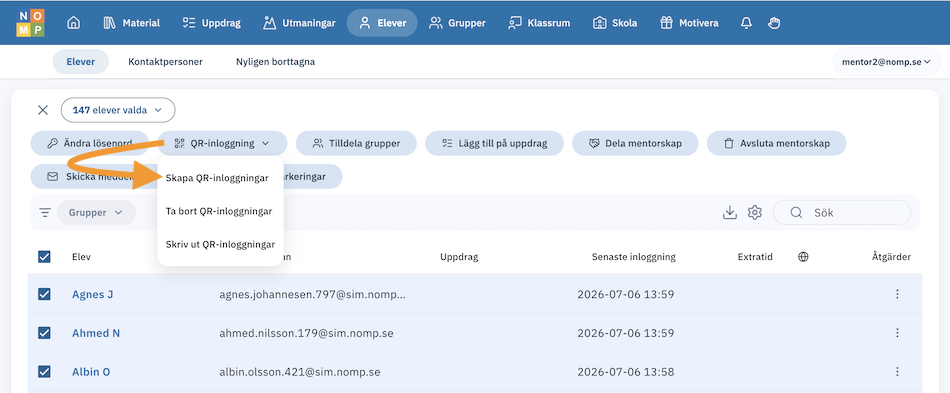This screenshot has width=950, height=393.
Task: Toggle the select-all checkbox in header
Action: click(44, 257)
